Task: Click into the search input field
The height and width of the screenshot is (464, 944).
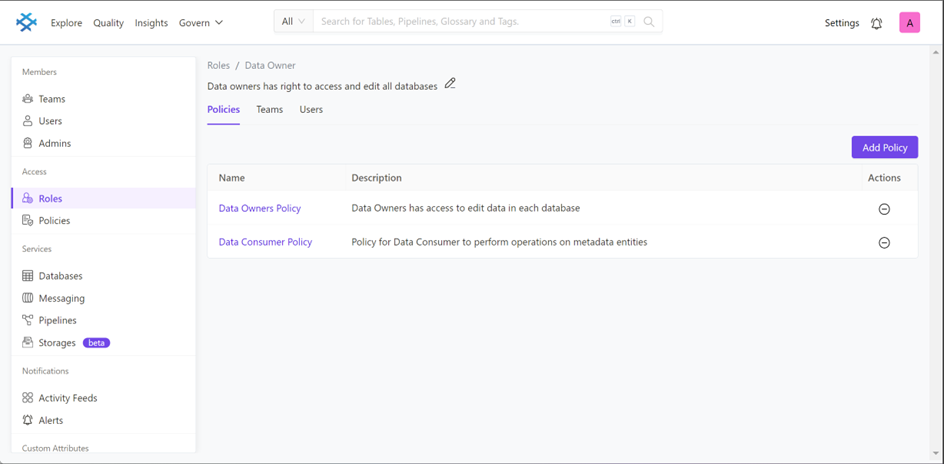Action: (460, 21)
